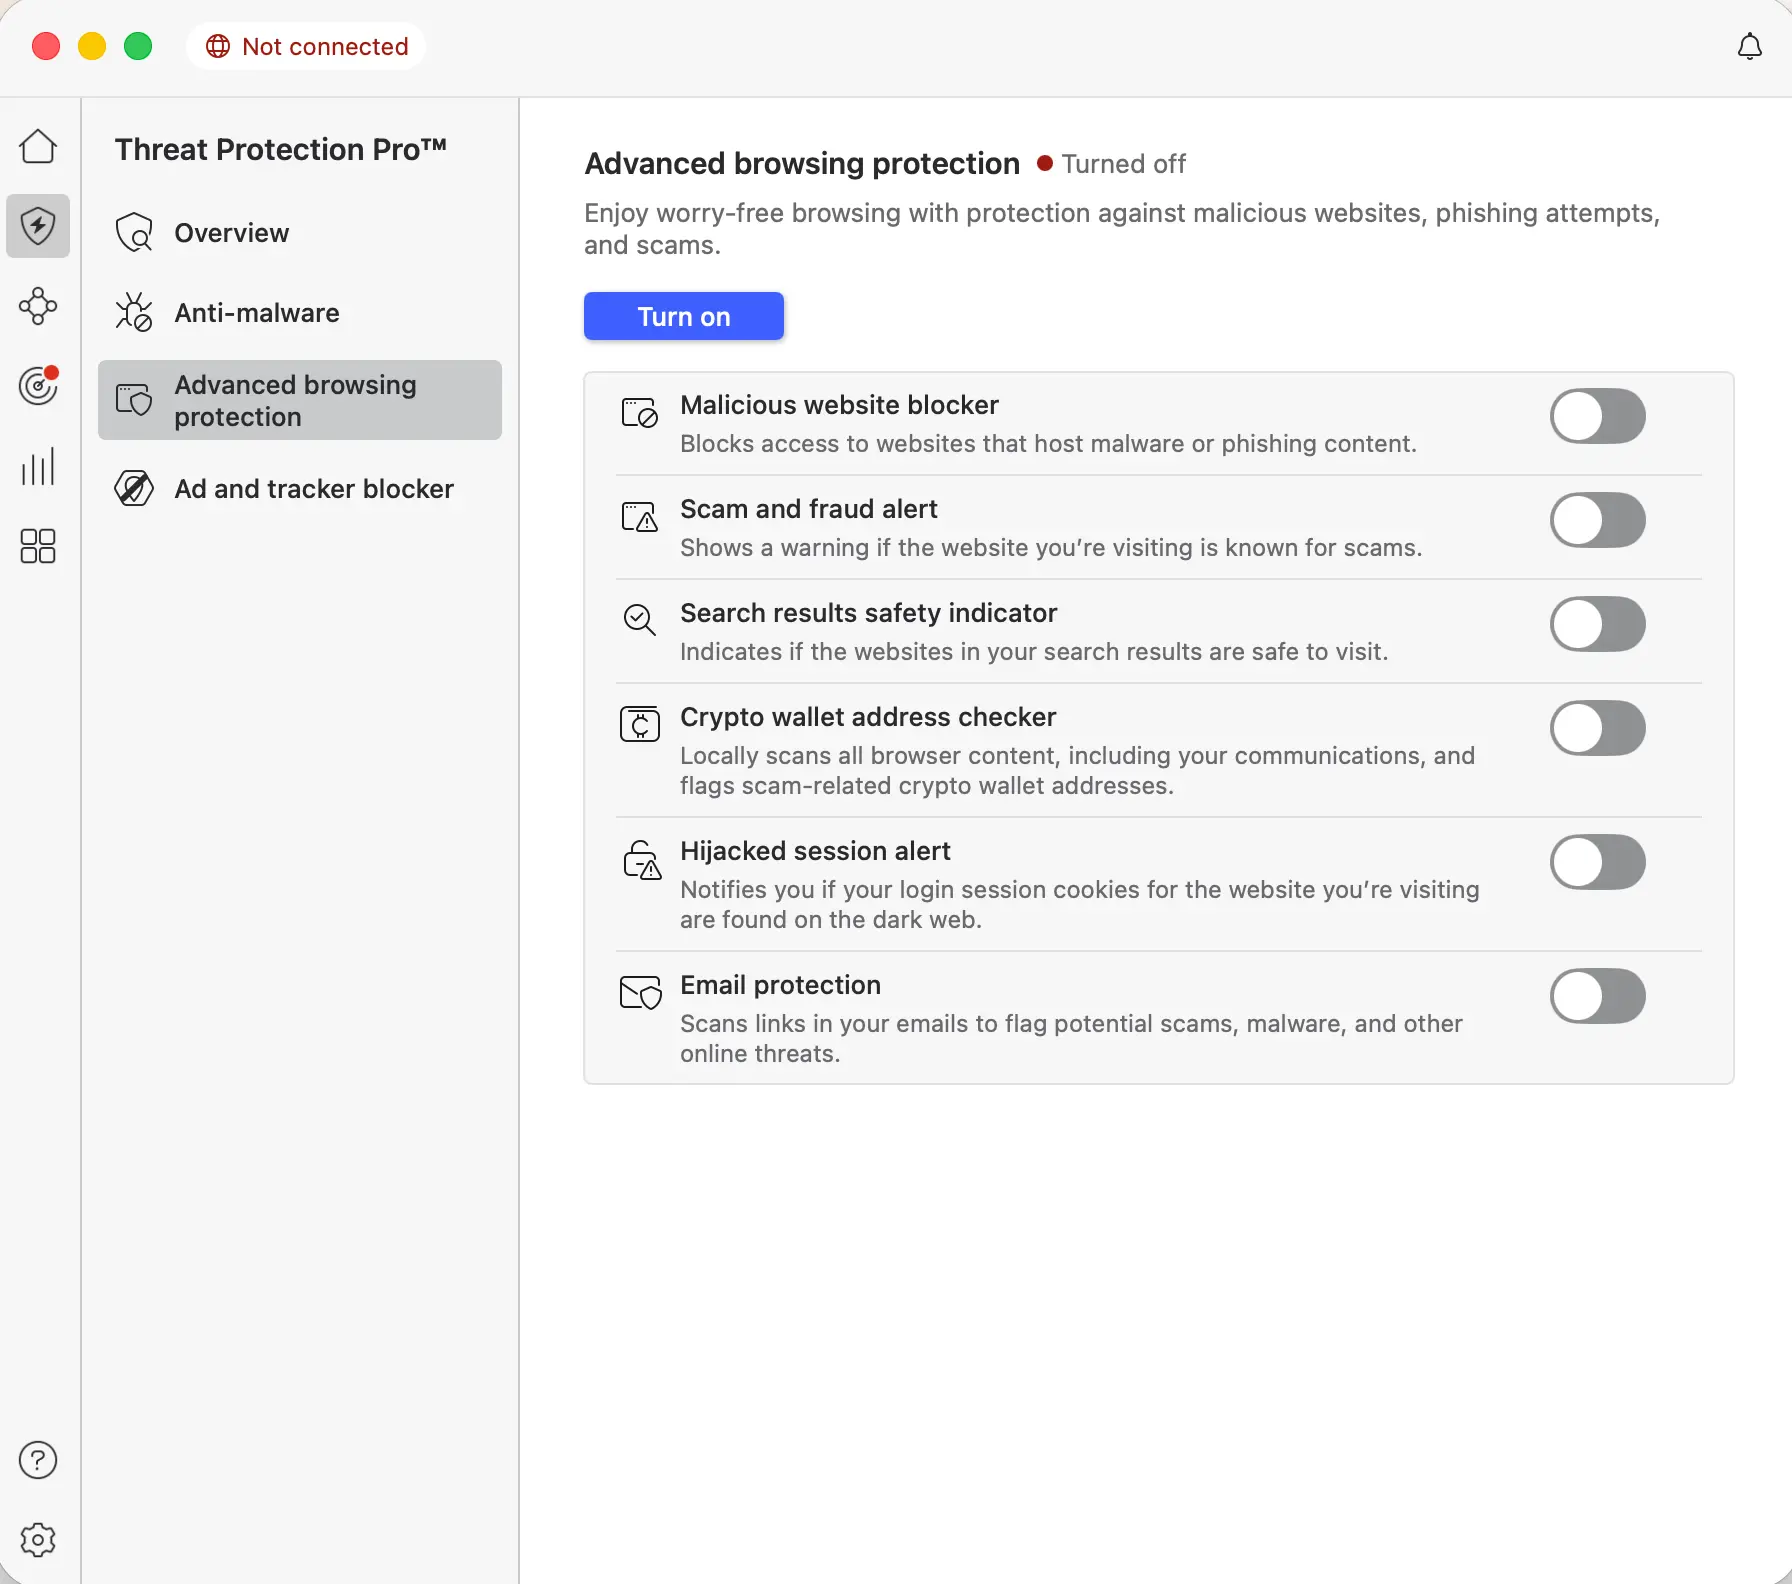Click the Not connected status pill

[305, 46]
